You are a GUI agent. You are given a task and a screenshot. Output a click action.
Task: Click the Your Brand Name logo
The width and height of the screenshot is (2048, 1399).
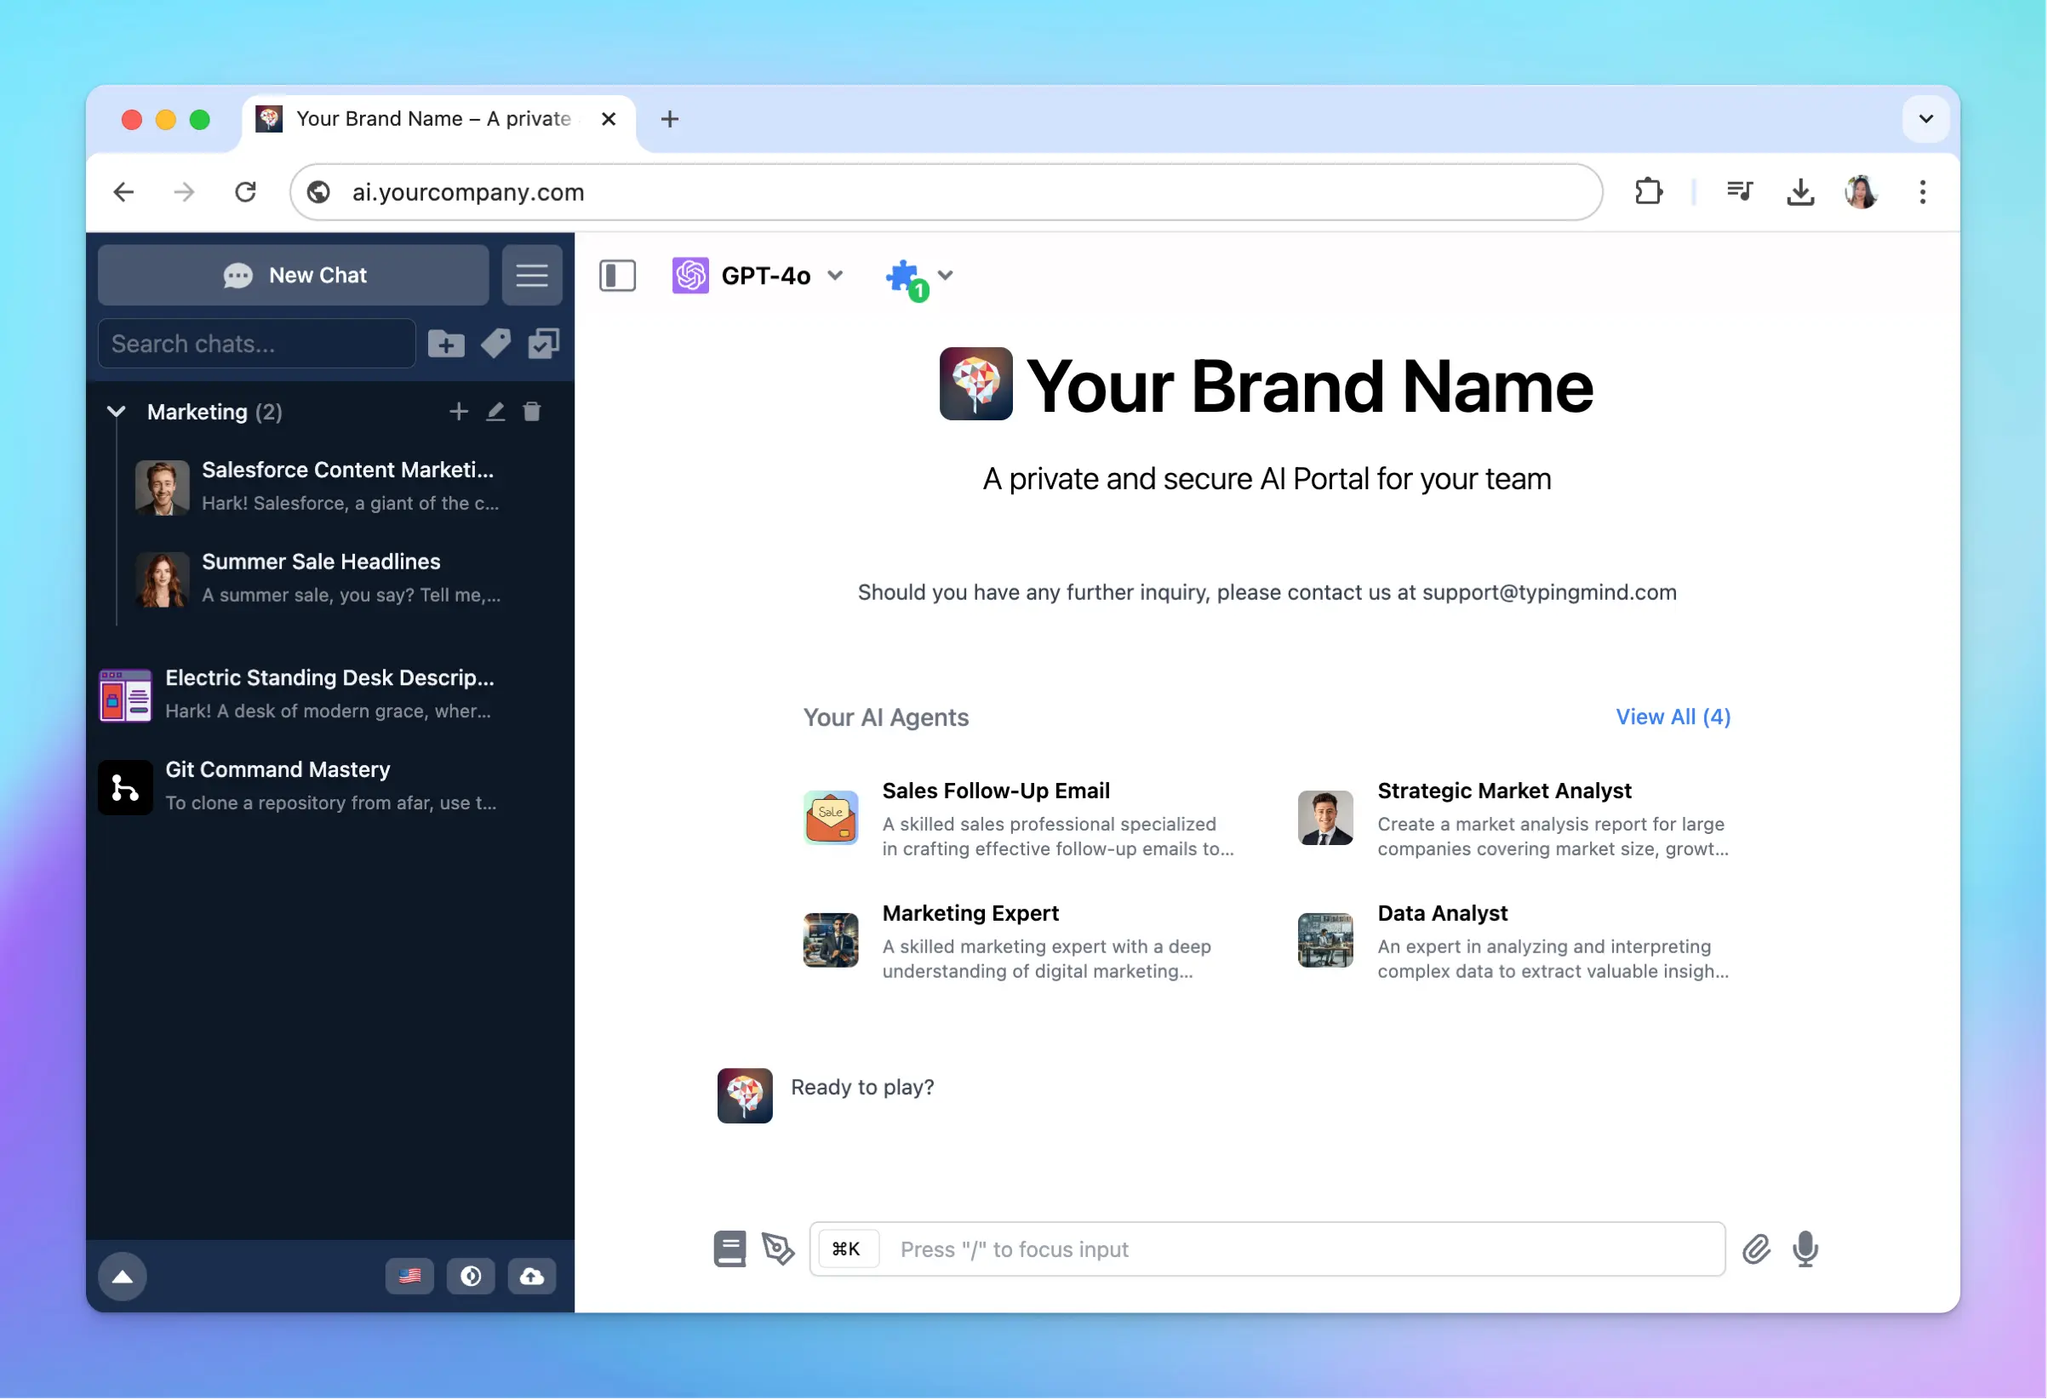click(976, 384)
